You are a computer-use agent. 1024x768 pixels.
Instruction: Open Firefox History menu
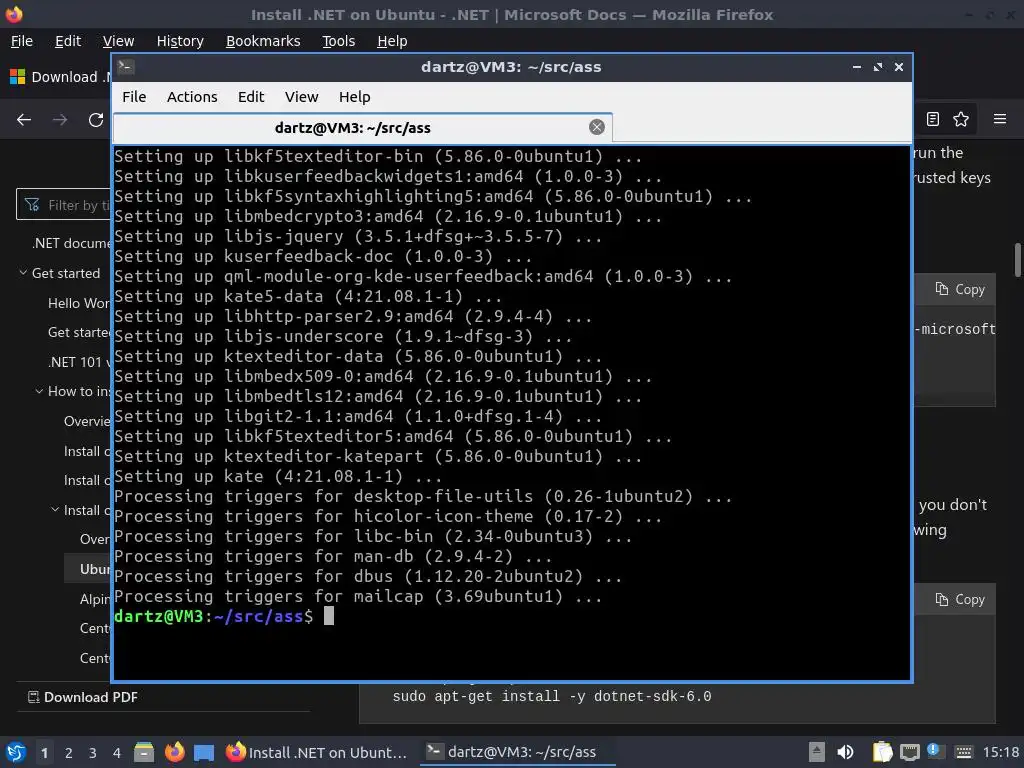pyautogui.click(x=180, y=41)
